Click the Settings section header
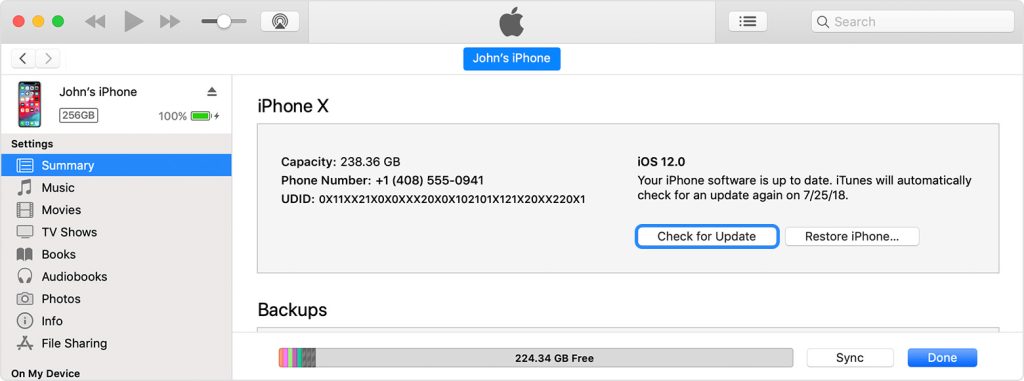This screenshot has height=381, width=1024. pyautogui.click(x=32, y=144)
